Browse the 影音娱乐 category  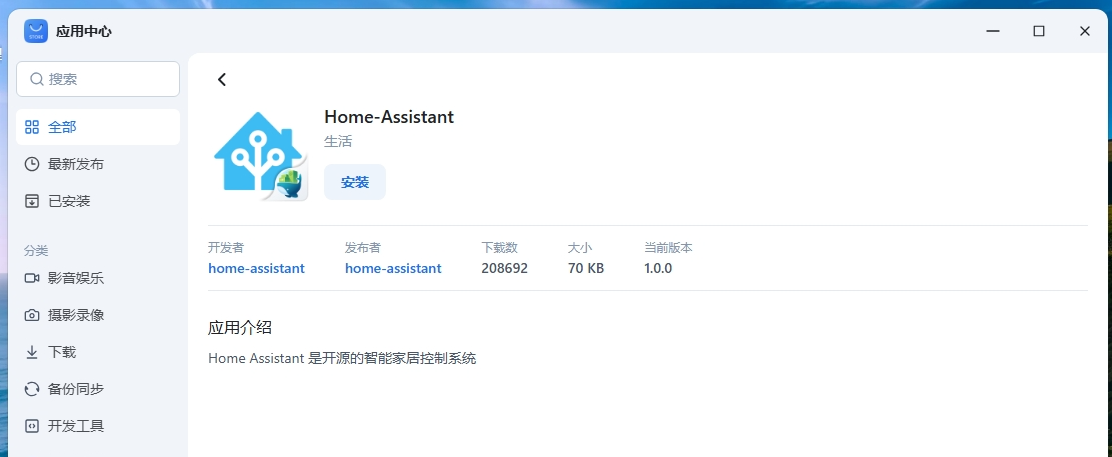point(98,278)
